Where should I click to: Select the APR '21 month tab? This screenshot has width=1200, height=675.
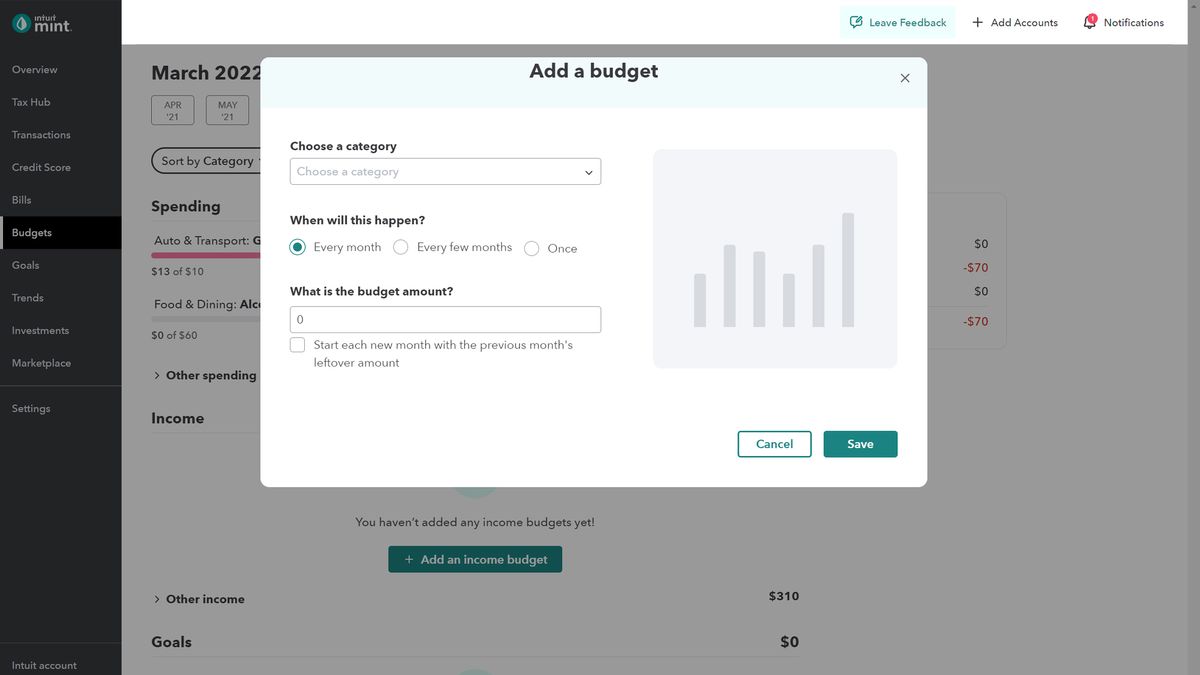click(x=172, y=110)
